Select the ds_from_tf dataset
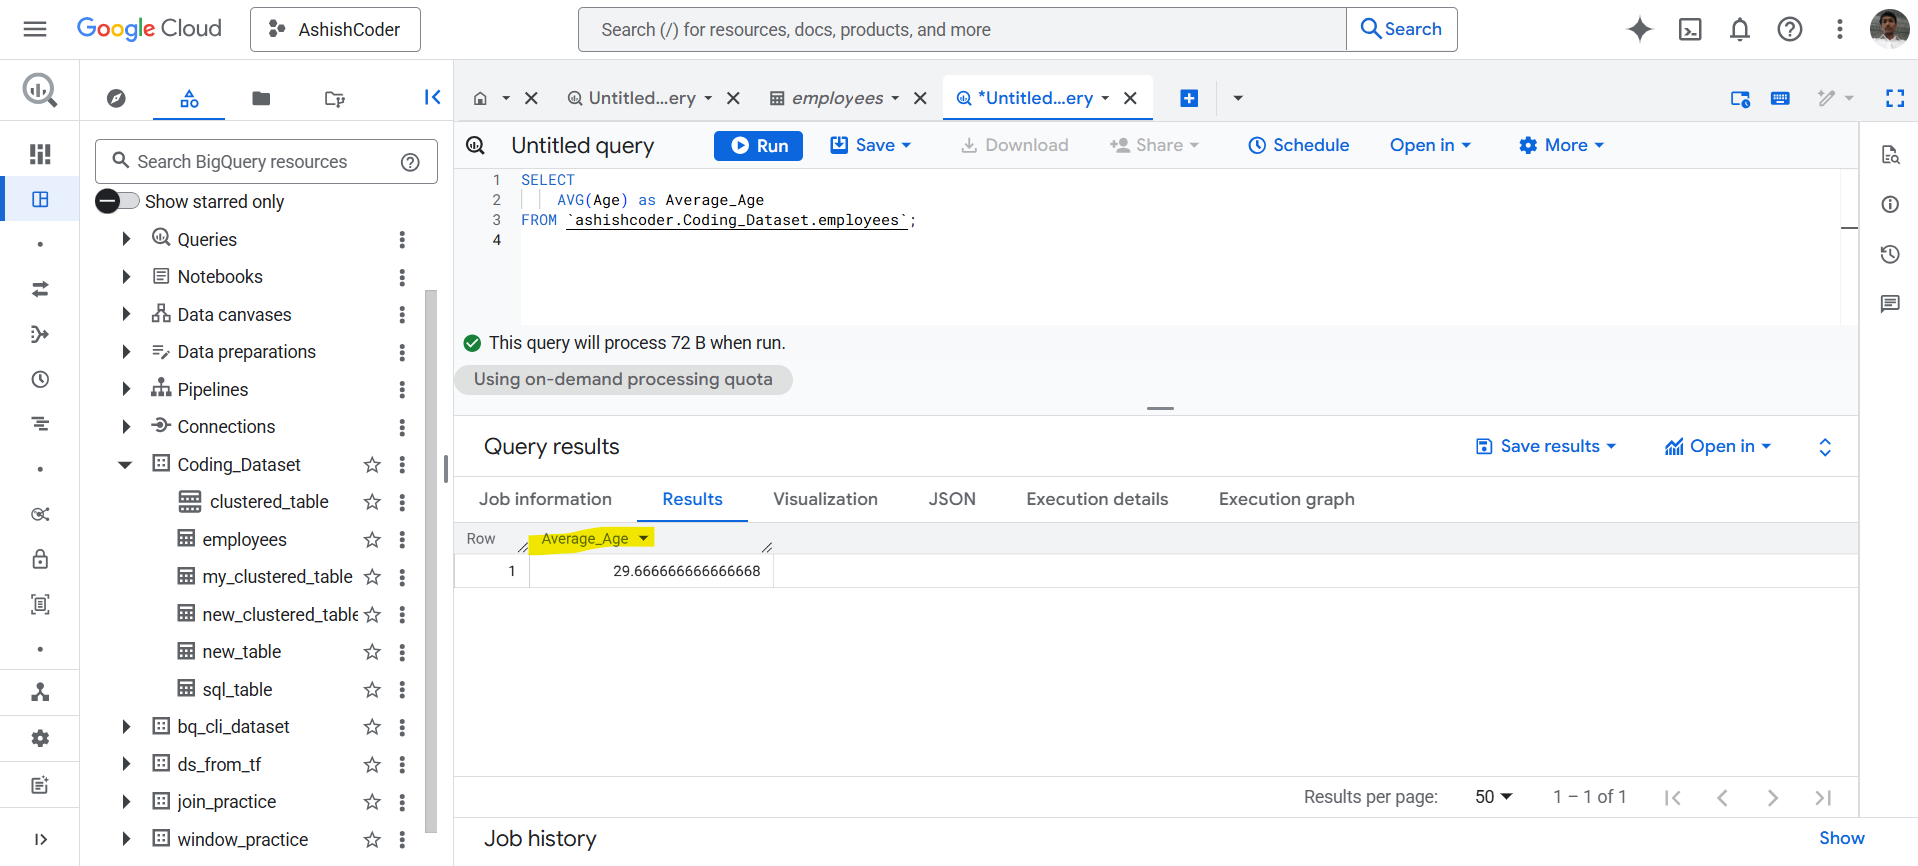 219,765
